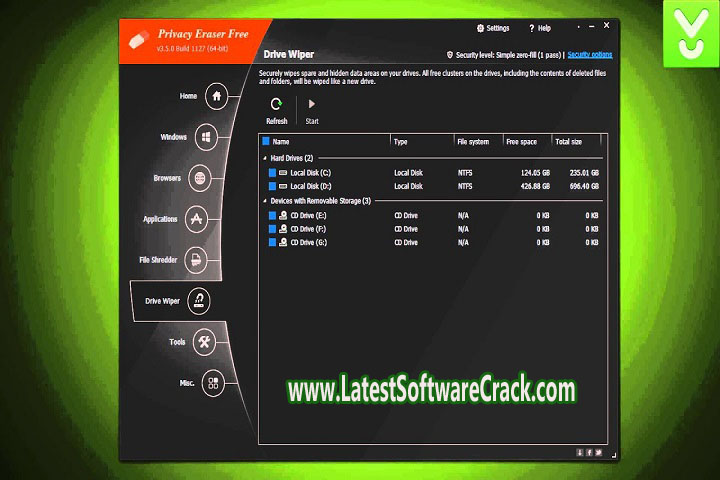The image size is (720, 480).
Task: Toggle the select-all checkbox beside Name
Action: [266, 142]
